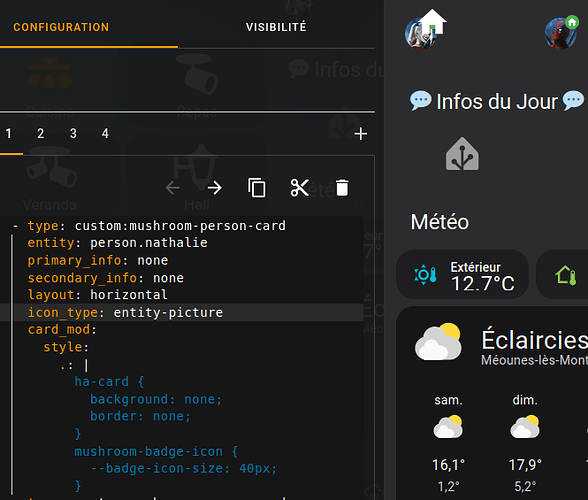The width and height of the screenshot is (588, 500).
Task: Click the green home thermometer chip
Action: (562, 275)
